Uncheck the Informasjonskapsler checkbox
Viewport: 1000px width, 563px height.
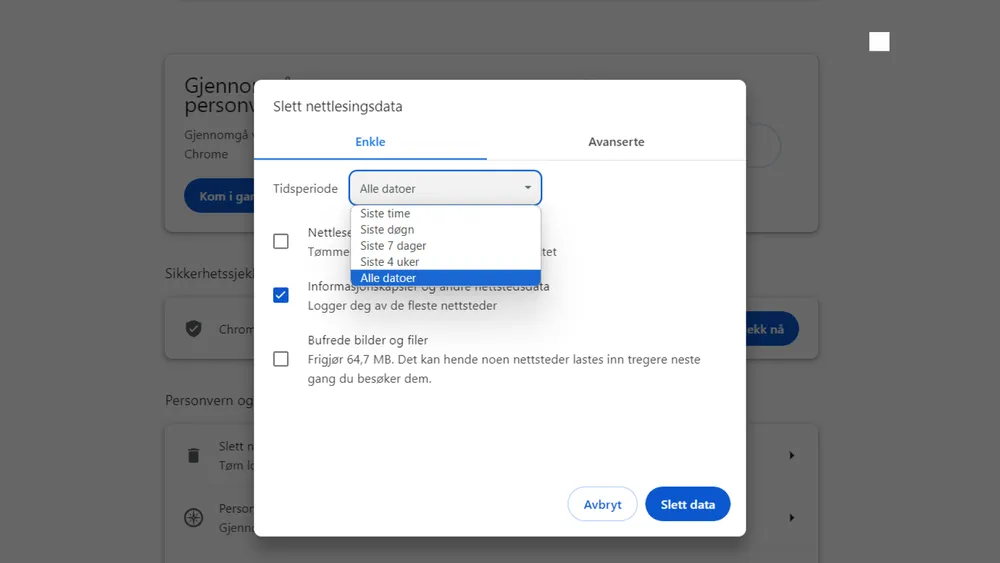281,295
